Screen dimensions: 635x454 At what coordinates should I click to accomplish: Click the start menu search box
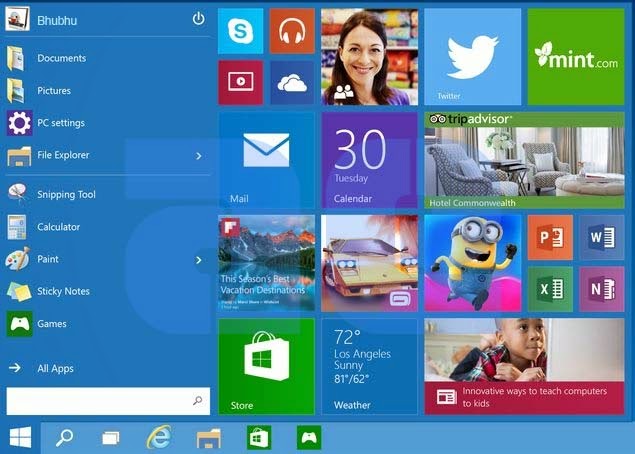tap(108, 401)
